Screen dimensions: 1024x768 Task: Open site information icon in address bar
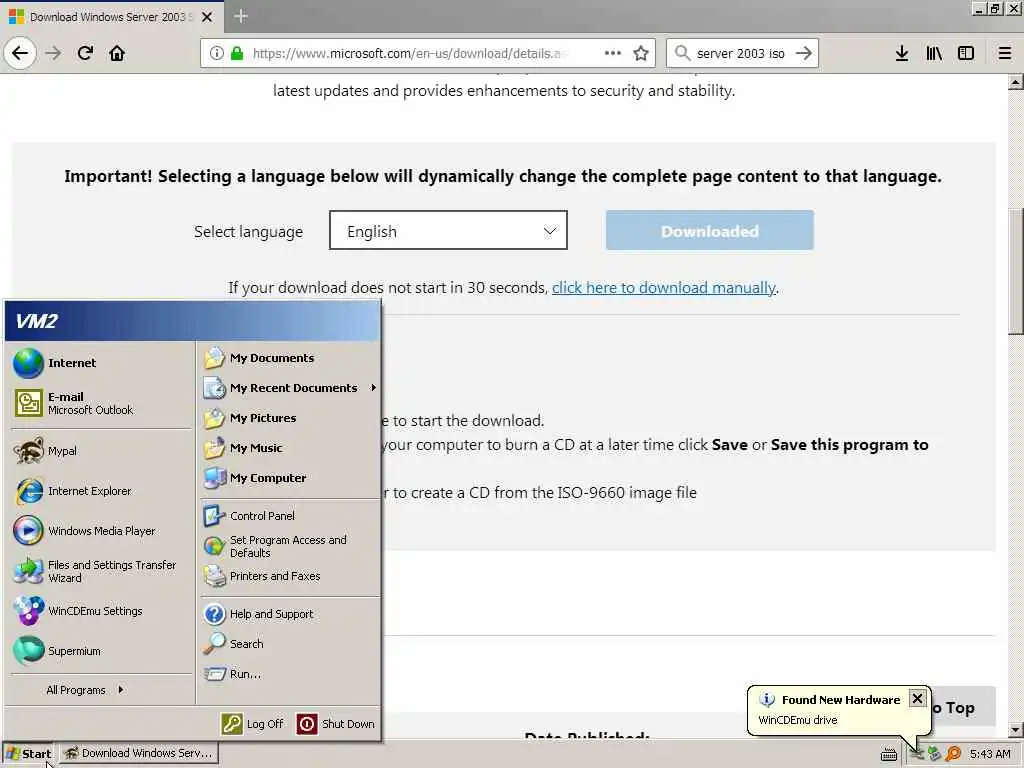tap(216, 53)
